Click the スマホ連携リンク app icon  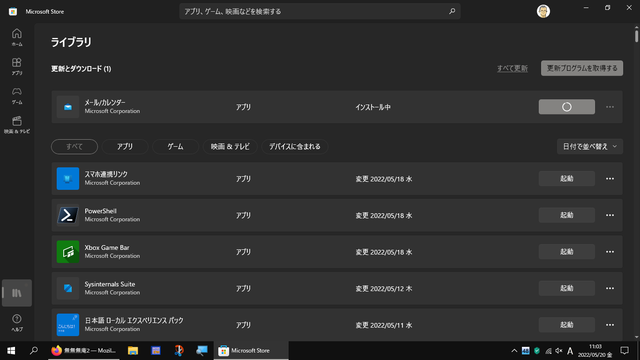(x=68, y=178)
